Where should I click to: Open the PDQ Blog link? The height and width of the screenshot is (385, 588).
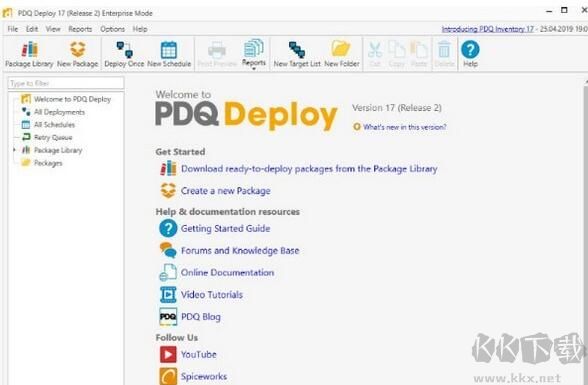pos(201,317)
